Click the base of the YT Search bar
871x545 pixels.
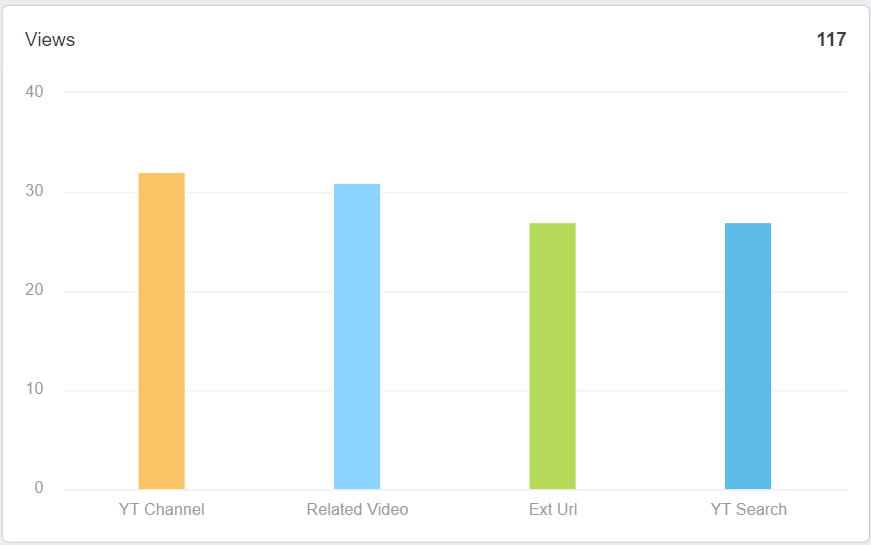point(748,487)
